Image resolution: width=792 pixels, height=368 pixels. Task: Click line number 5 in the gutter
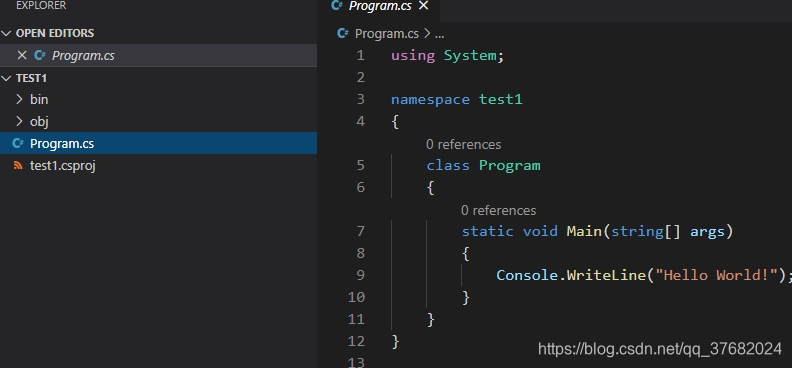360,166
